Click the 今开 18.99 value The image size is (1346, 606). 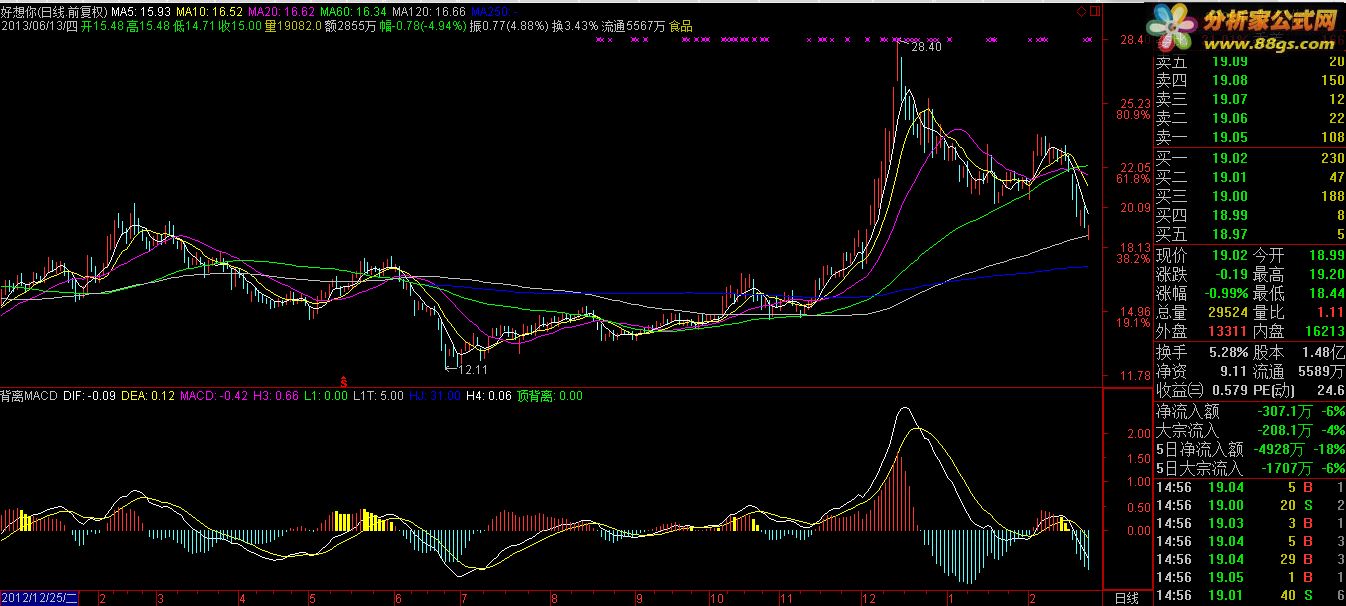click(1325, 255)
